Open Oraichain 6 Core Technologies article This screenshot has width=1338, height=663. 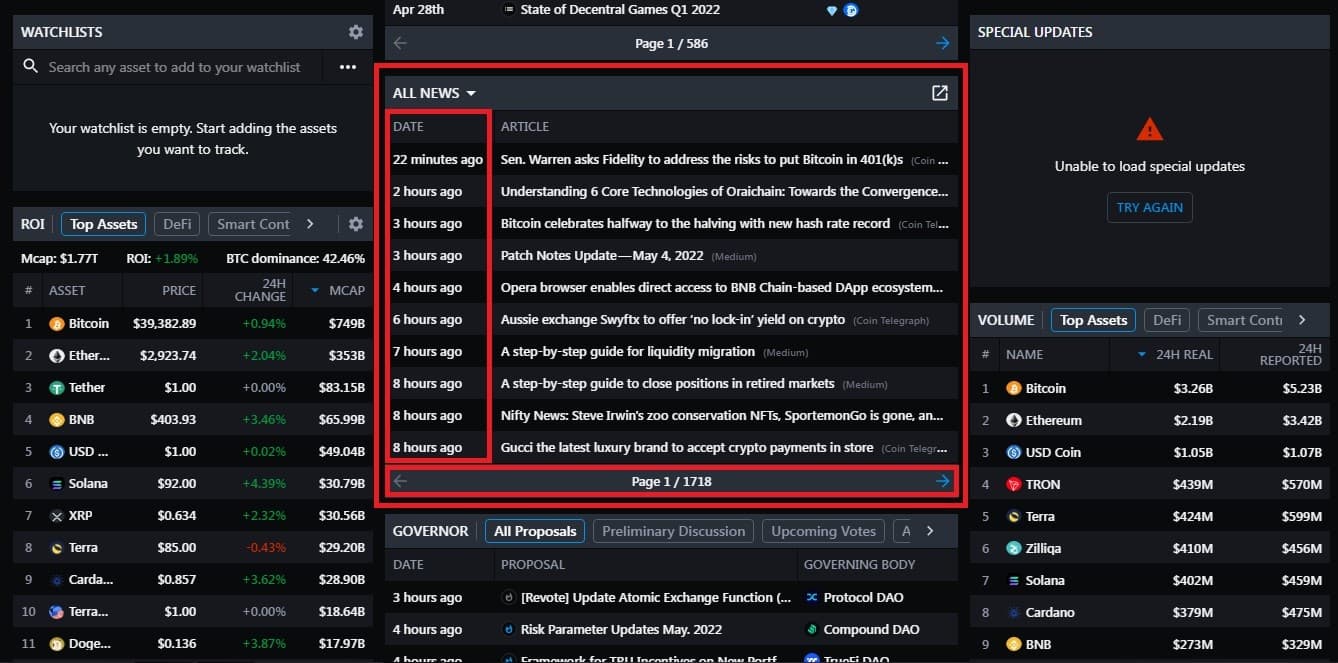click(x=724, y=191)
